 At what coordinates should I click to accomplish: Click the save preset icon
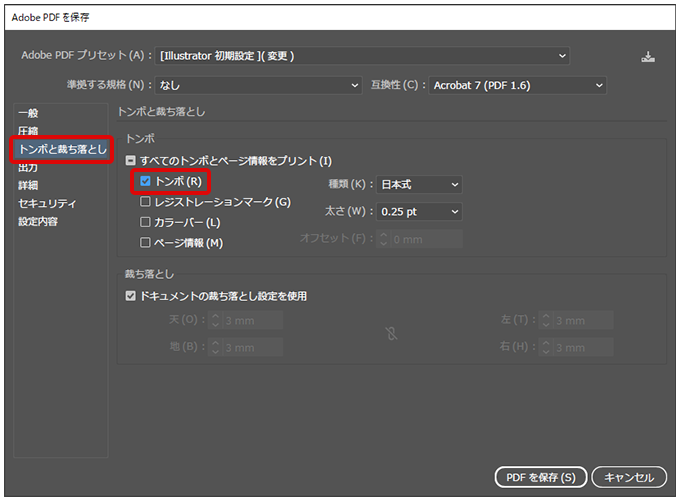[648, 57]
